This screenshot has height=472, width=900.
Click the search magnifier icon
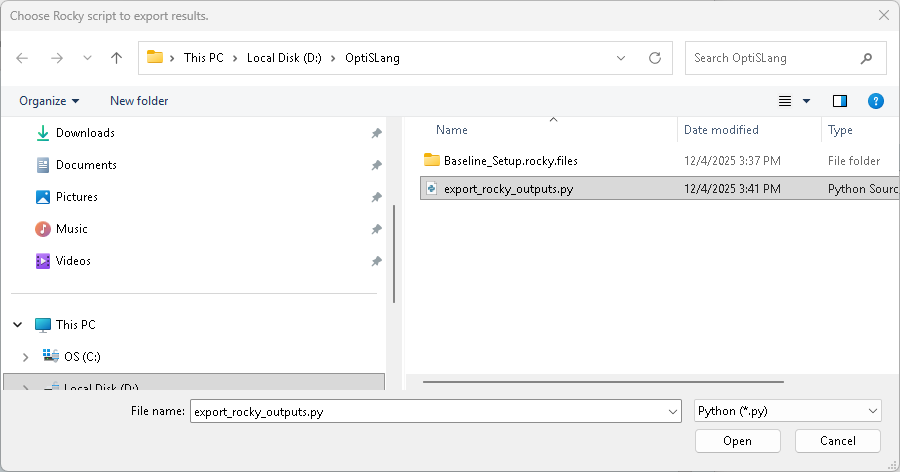[866, 58]
